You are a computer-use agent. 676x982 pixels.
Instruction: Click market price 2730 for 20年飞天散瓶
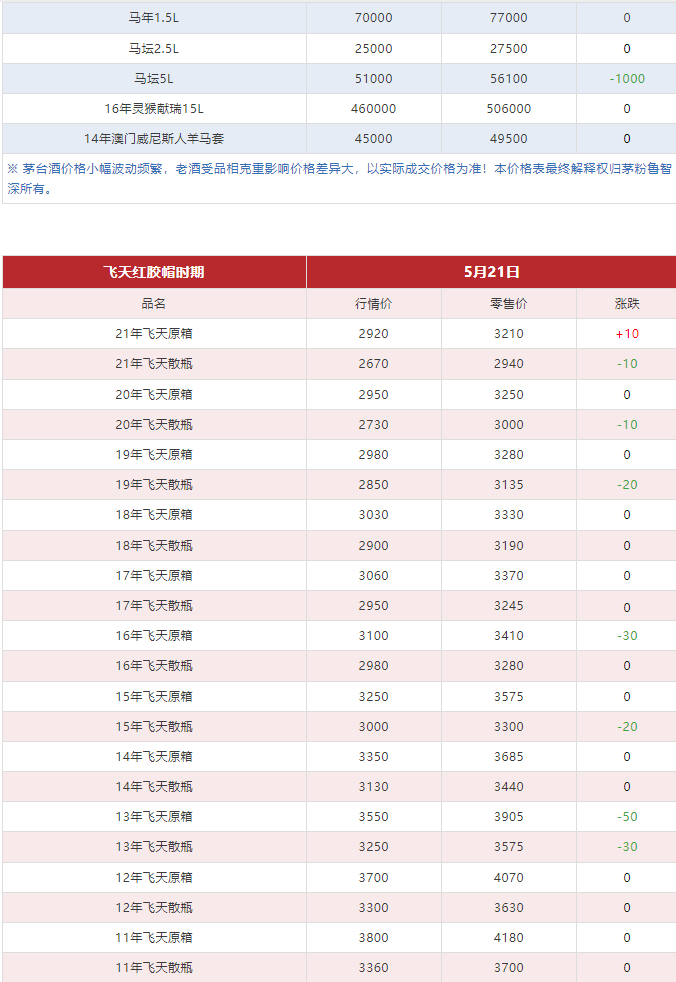click(373, 425)
